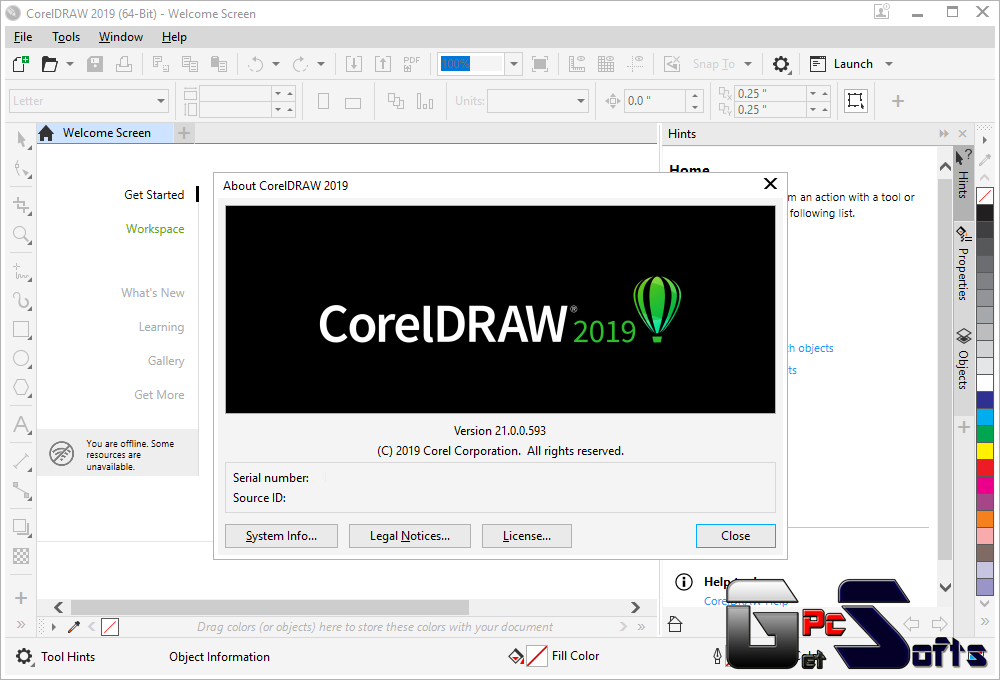Open the Launch dropdown
Viewport: 1000px width, 680px height.
pyautogui.click(x=889, y=64)
